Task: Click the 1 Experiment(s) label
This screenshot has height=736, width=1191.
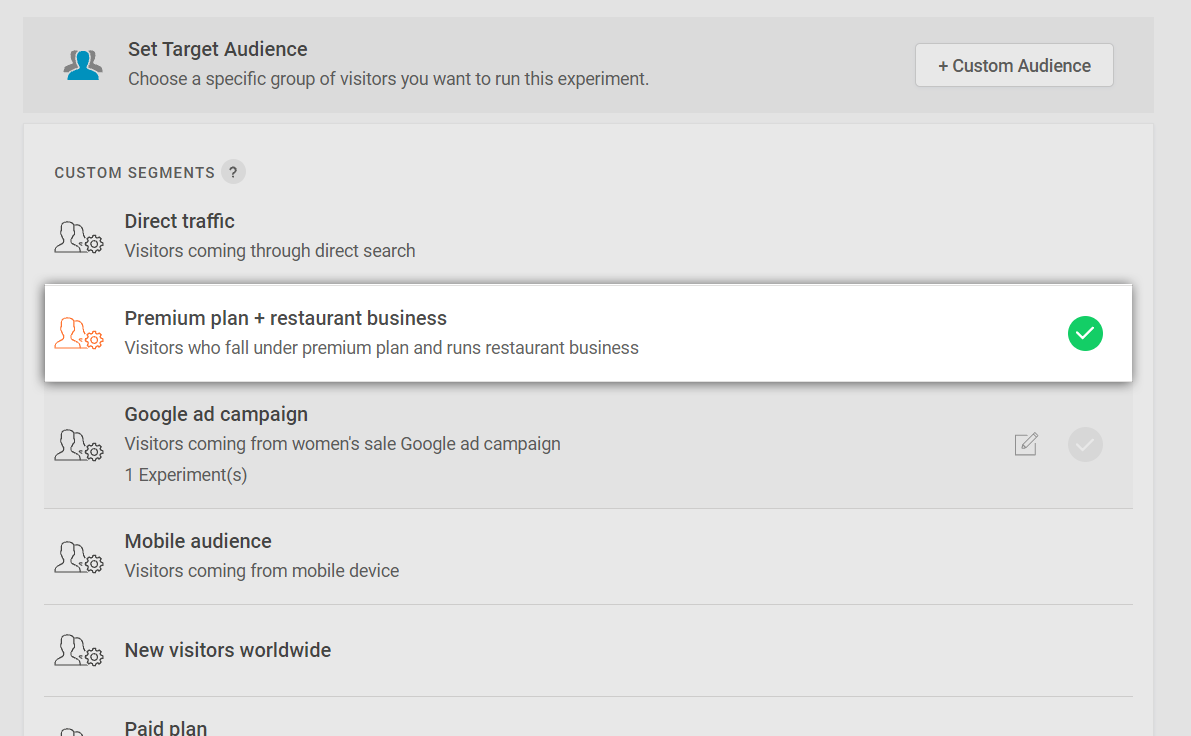Action: (x=186, y=475)
